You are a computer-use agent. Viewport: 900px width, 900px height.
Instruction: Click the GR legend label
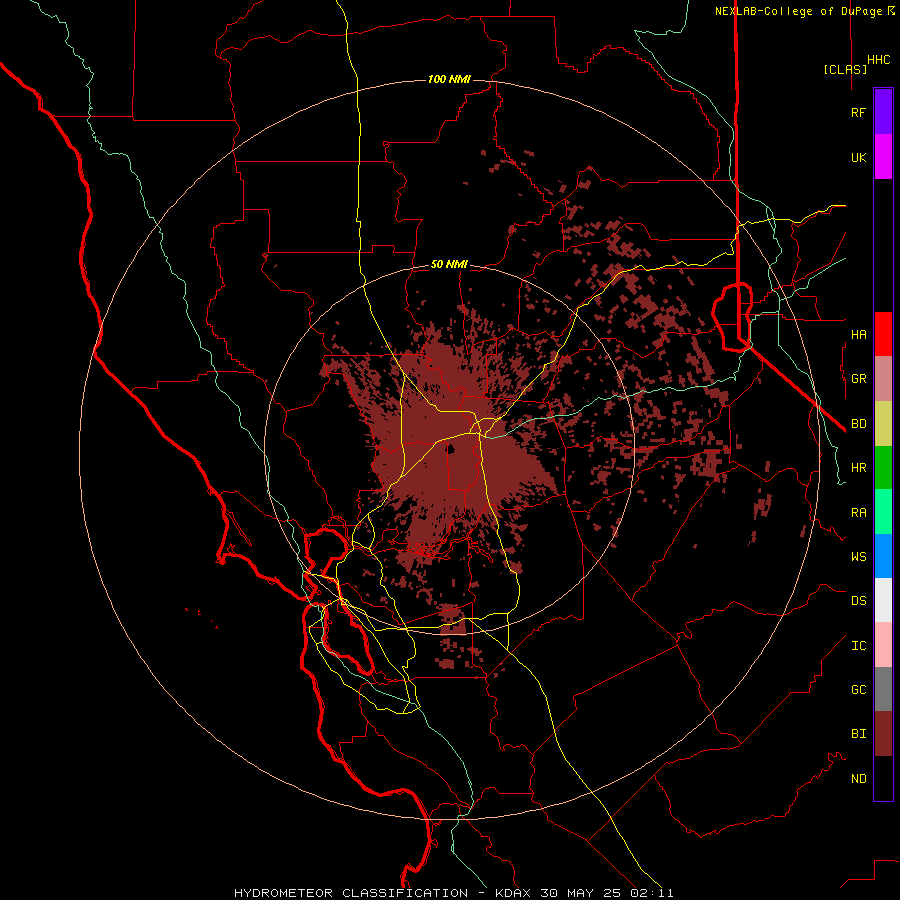tap(858, 379)
